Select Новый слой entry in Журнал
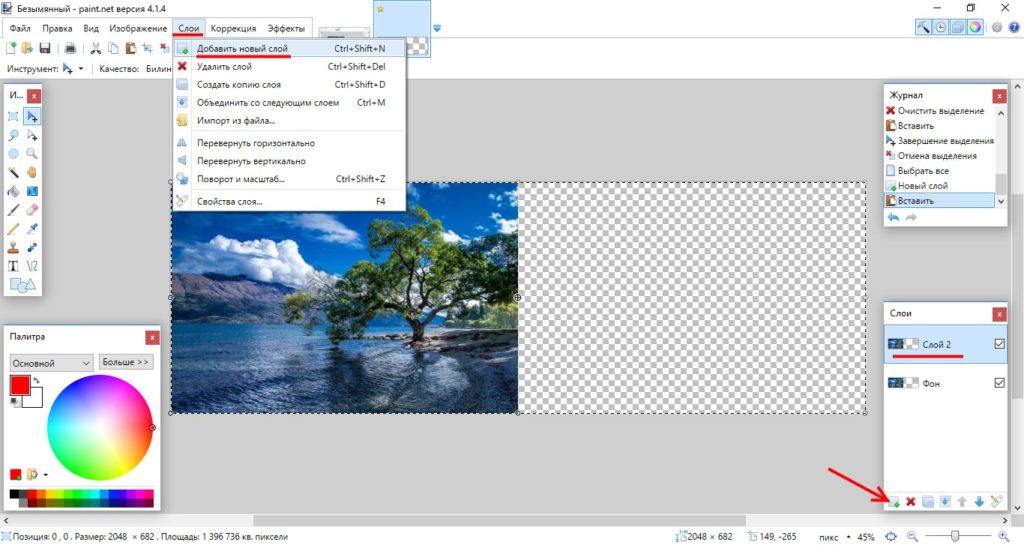The image size is (1024, 545). (940, 185)
